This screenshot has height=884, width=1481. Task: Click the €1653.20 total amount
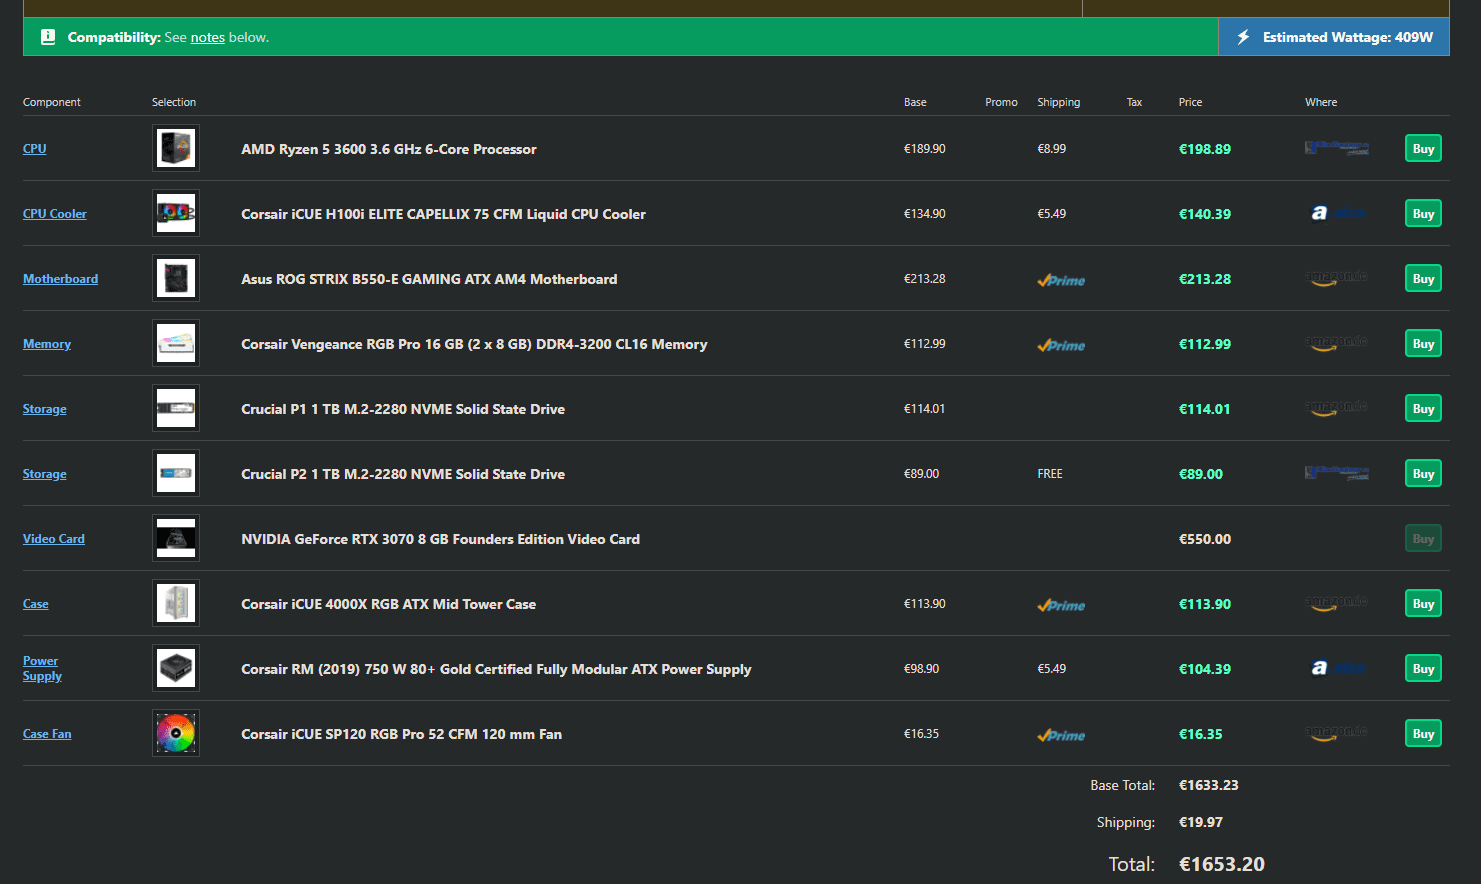pyautogui.click(x=1222, y=864)
